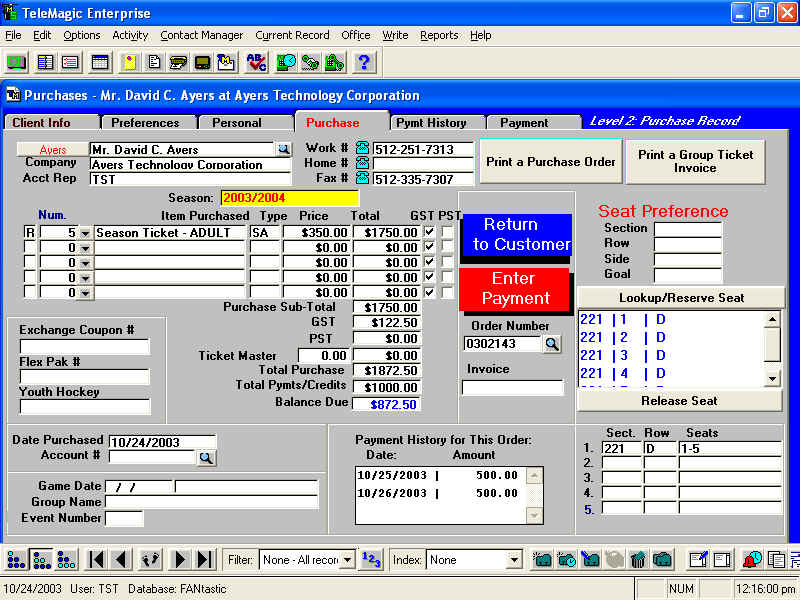800x600 pixels.
Task: Open the Num dropdown showing 5
Action: coord(85,233)
